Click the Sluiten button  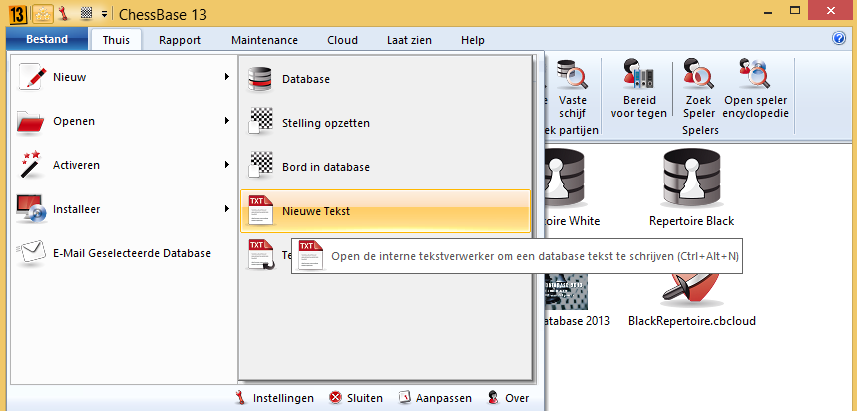[x=356, y=398]
